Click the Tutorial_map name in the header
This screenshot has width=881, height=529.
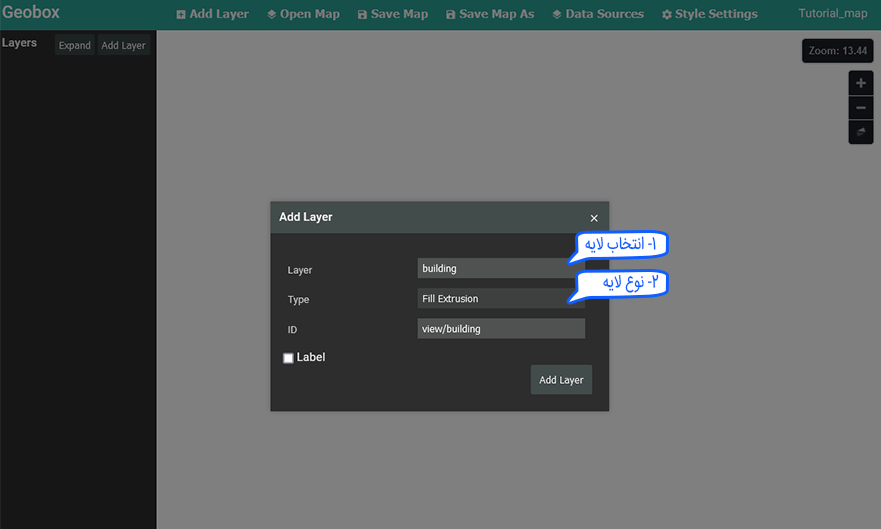click(x=834, y=14)
